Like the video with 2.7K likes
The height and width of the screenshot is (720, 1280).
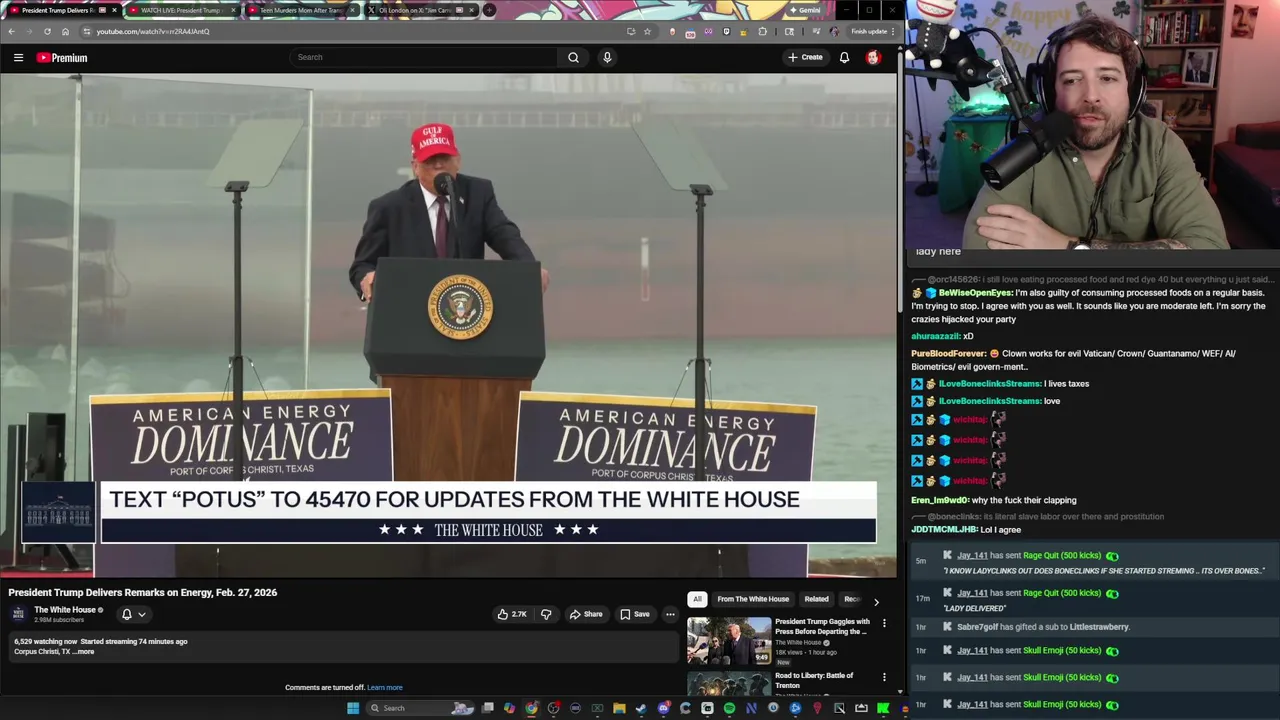512,614
